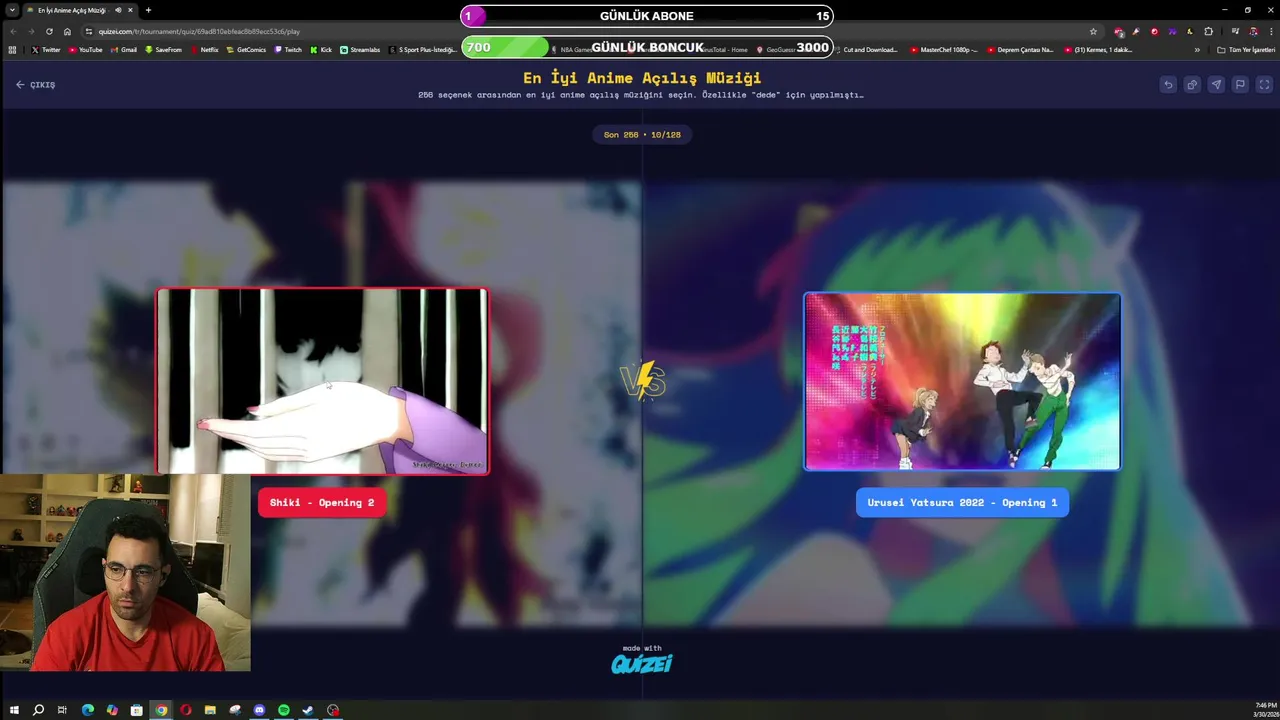This screenshot has width=1280, height=720.
Task: Open the Gmail bookmark
Action: click(x=123, y=49)
